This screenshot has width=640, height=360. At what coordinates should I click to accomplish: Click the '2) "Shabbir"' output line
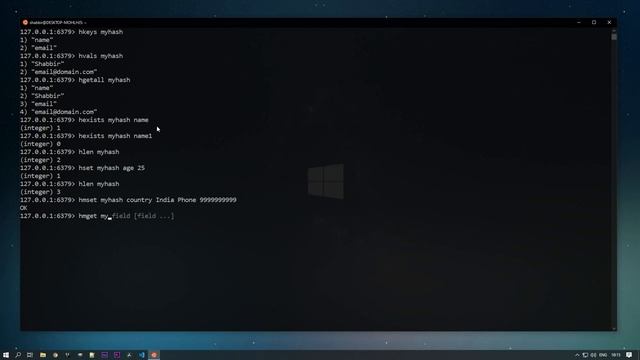[42, 96]
